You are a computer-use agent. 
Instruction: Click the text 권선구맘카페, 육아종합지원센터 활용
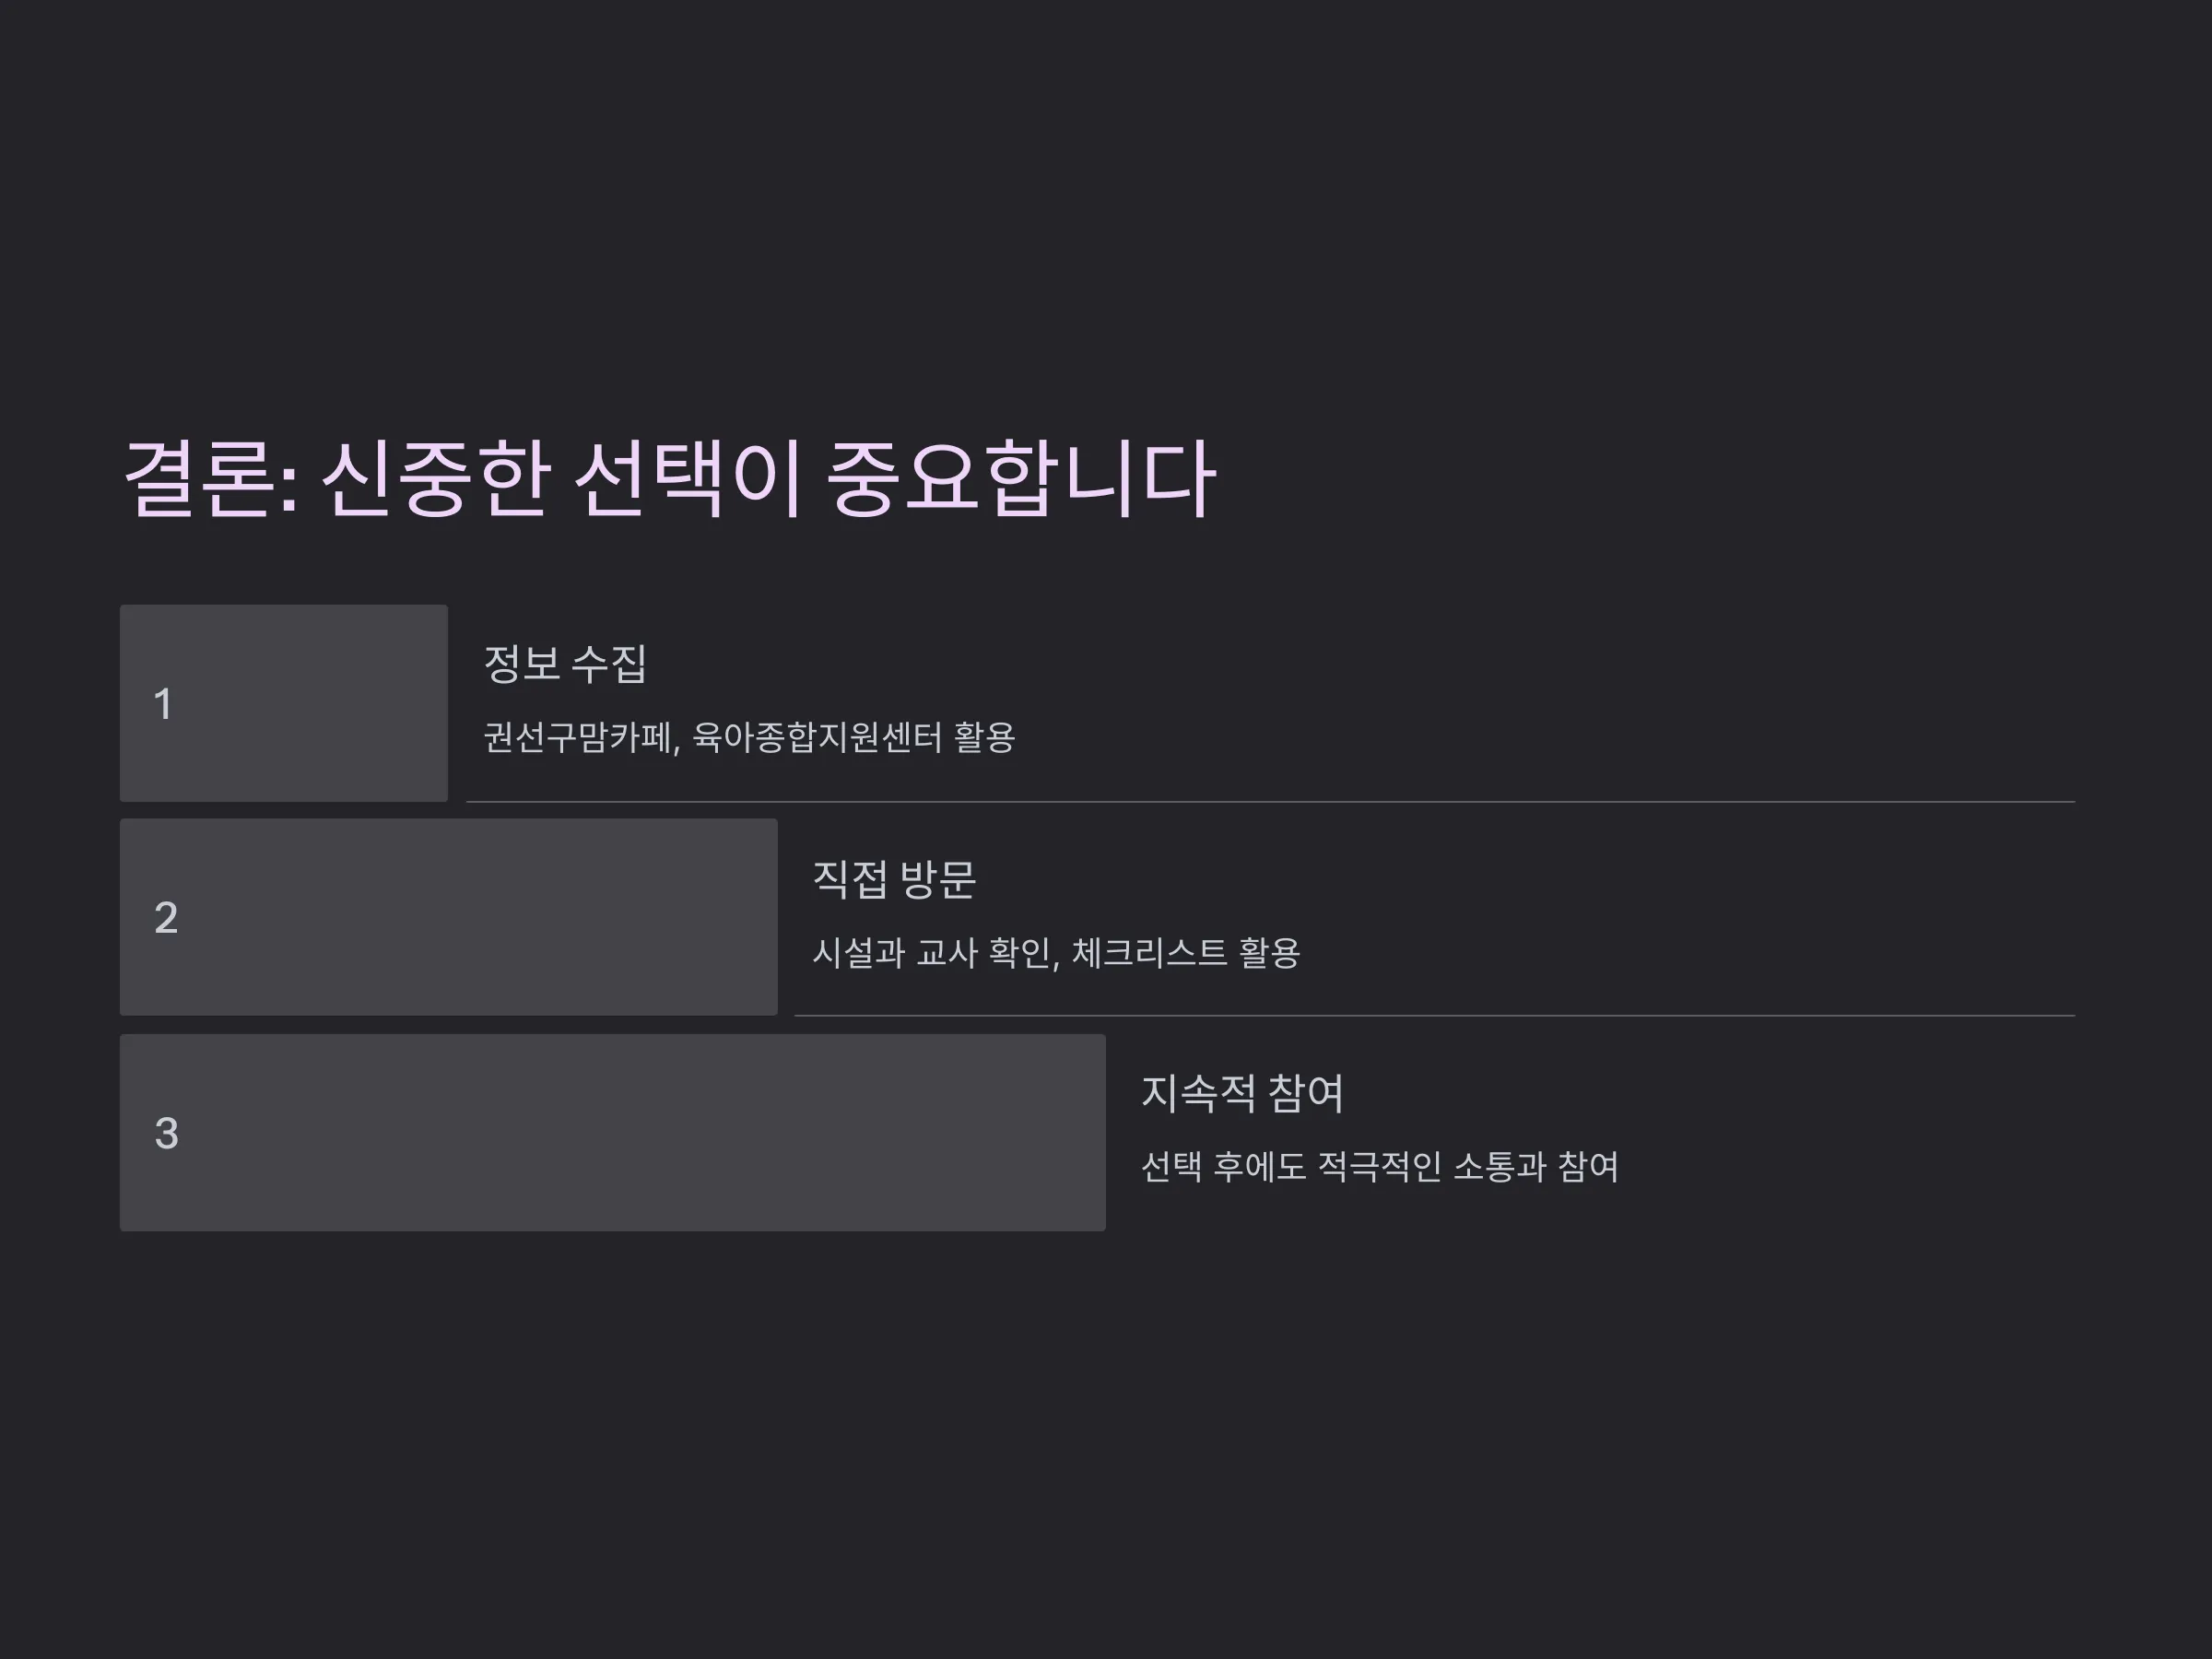click(x=749, y=738)
